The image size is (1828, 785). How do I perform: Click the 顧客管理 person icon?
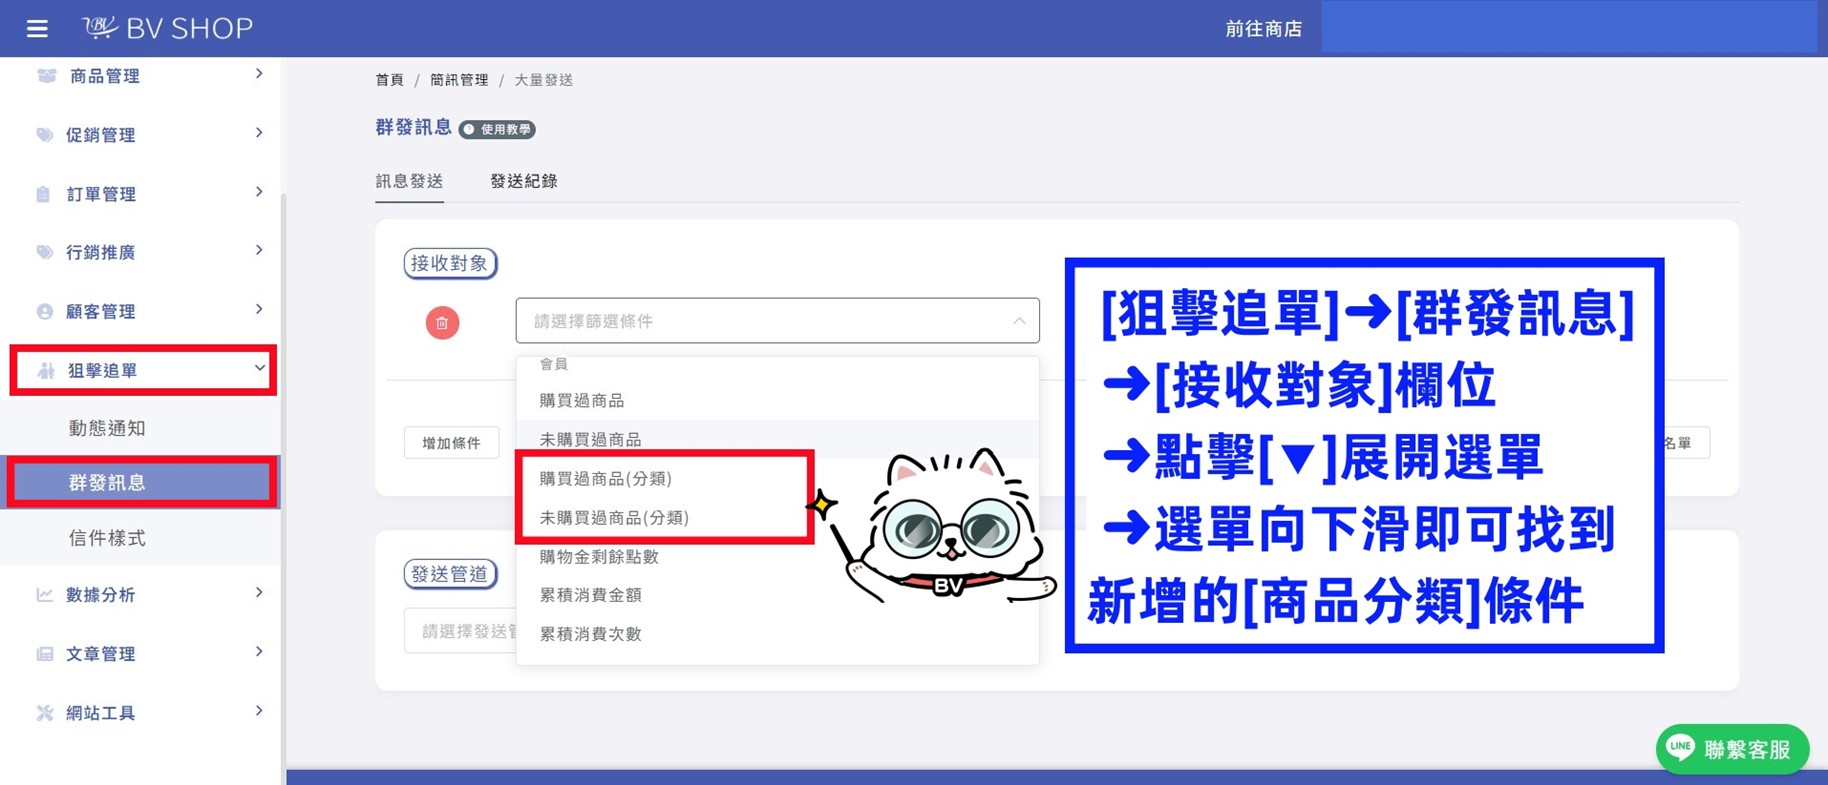tap(45, 311)
